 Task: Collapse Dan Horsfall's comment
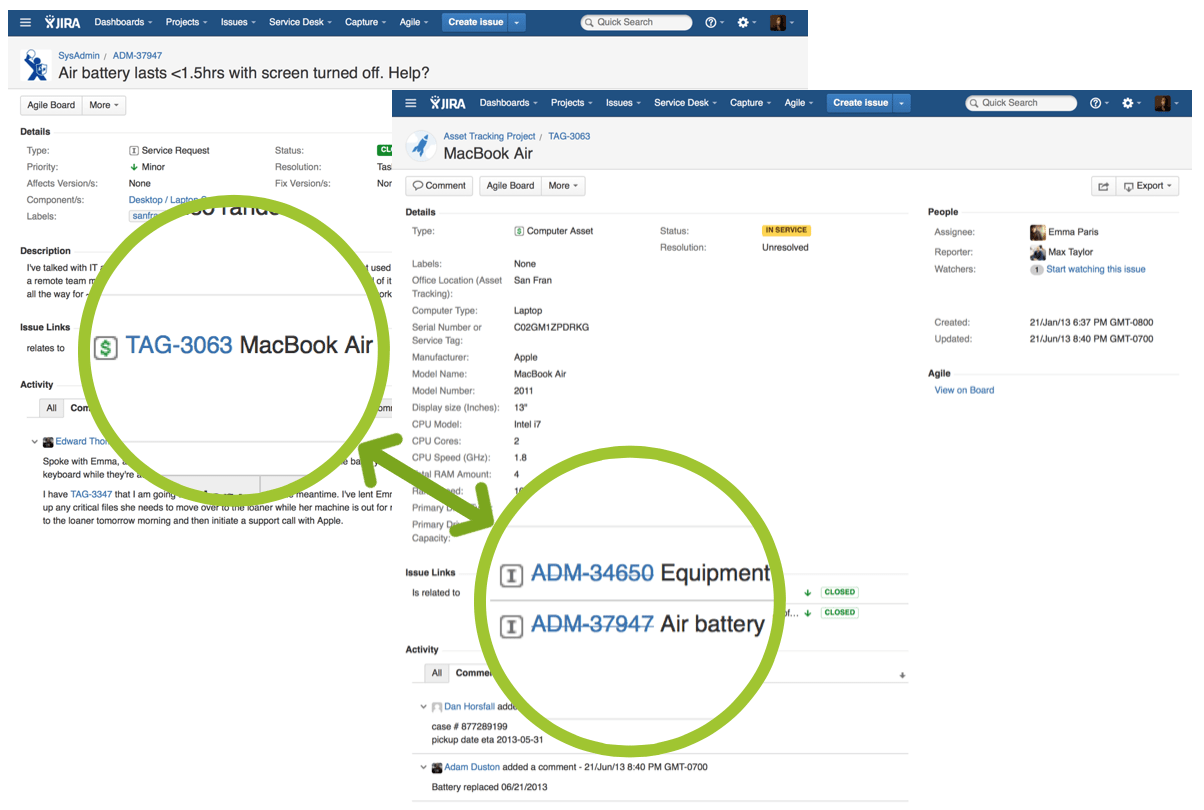(x=423, y=706)
